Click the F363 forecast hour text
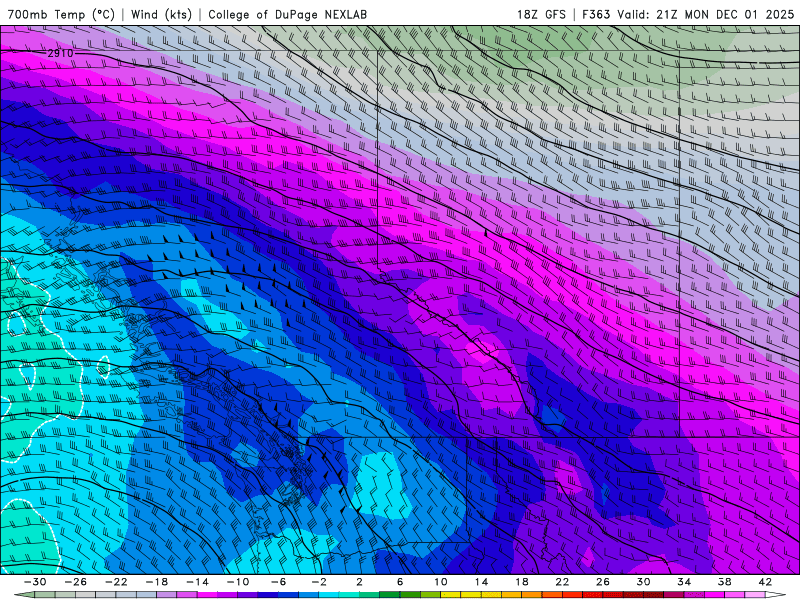The image size is (800, 600). click(x=596, y=14)
